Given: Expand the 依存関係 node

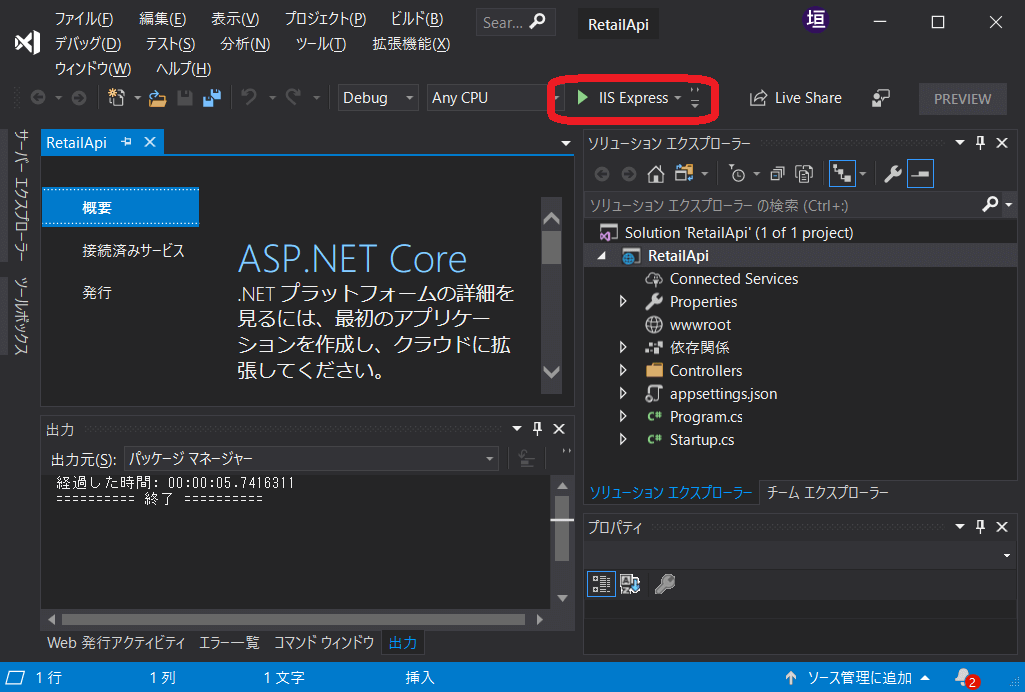Looking at the screenshot, I should click(623, 348).
